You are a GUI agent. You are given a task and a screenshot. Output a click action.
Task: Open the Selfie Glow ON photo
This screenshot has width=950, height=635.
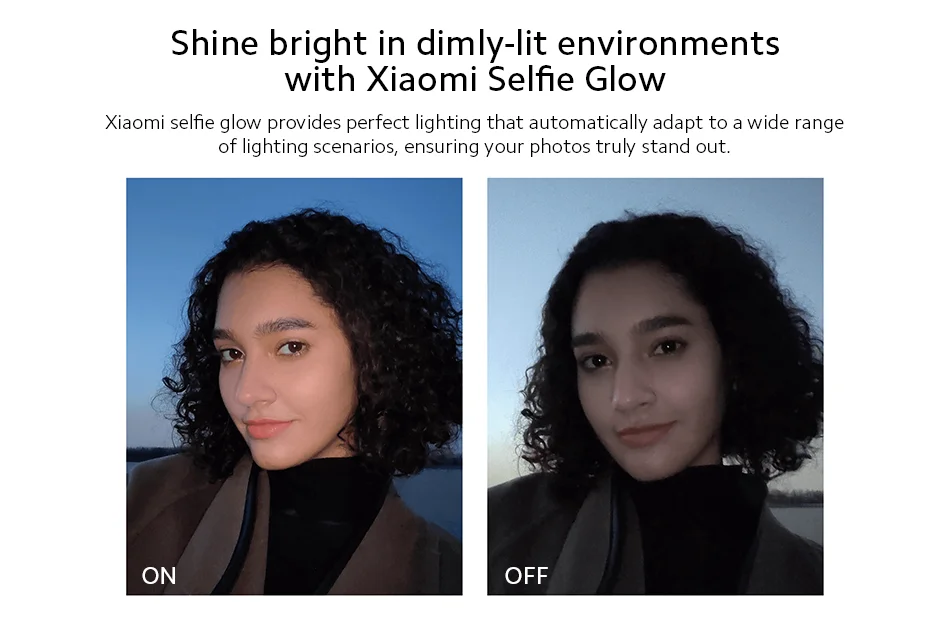294,386
